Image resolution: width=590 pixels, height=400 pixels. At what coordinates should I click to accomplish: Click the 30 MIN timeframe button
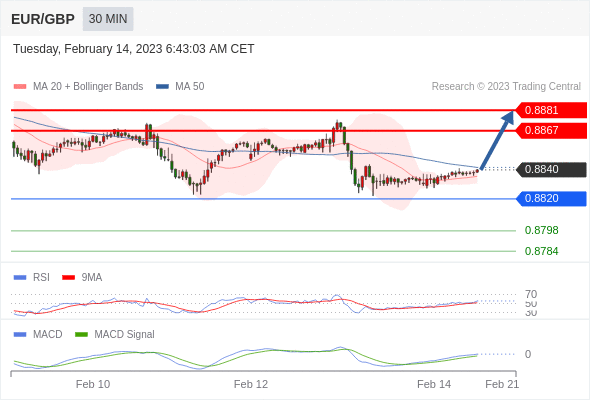point(108,19)
